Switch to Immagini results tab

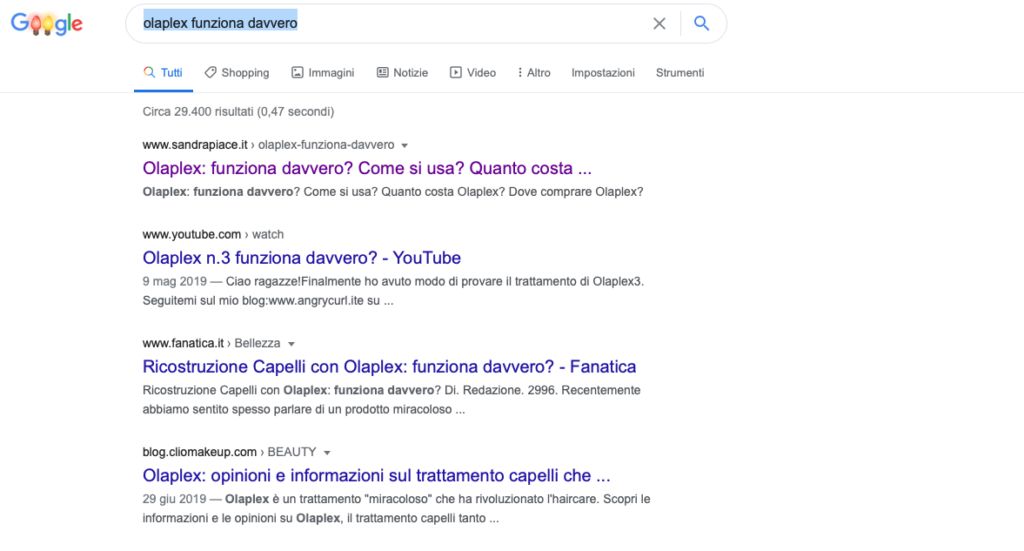323,72
